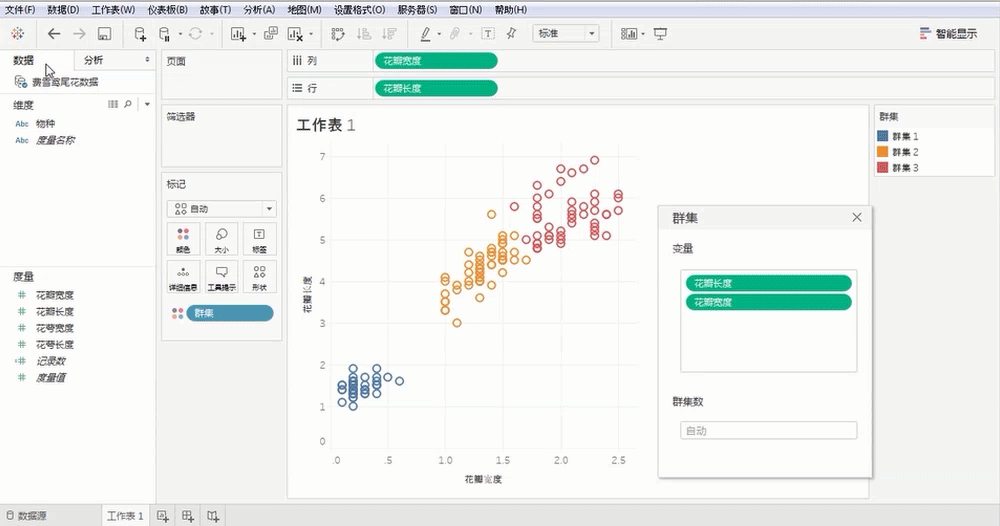Click the Presentation Mode monitor icon
Image resolution: width=1000 pixels, height=526 pixels.
(x=660, y=33)
